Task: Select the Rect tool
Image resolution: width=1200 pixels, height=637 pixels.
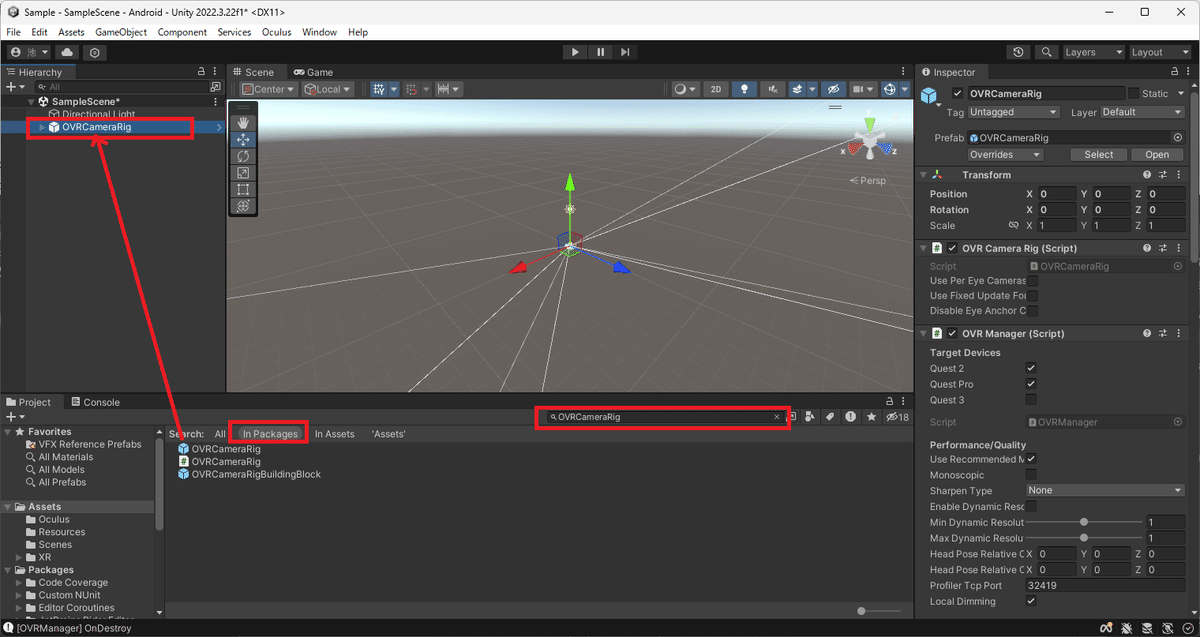Action: coord(243,189)
